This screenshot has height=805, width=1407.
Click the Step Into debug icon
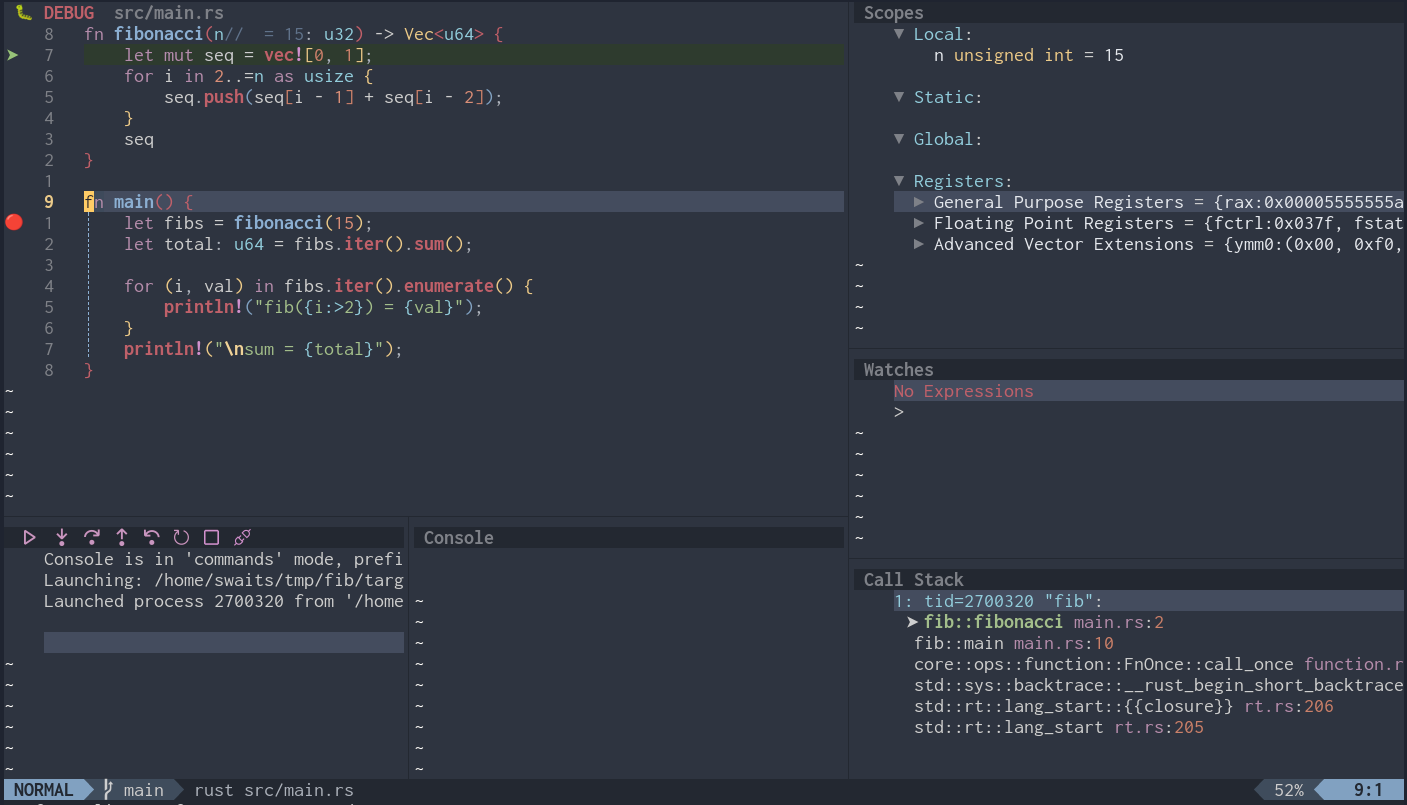click(62, 538)
